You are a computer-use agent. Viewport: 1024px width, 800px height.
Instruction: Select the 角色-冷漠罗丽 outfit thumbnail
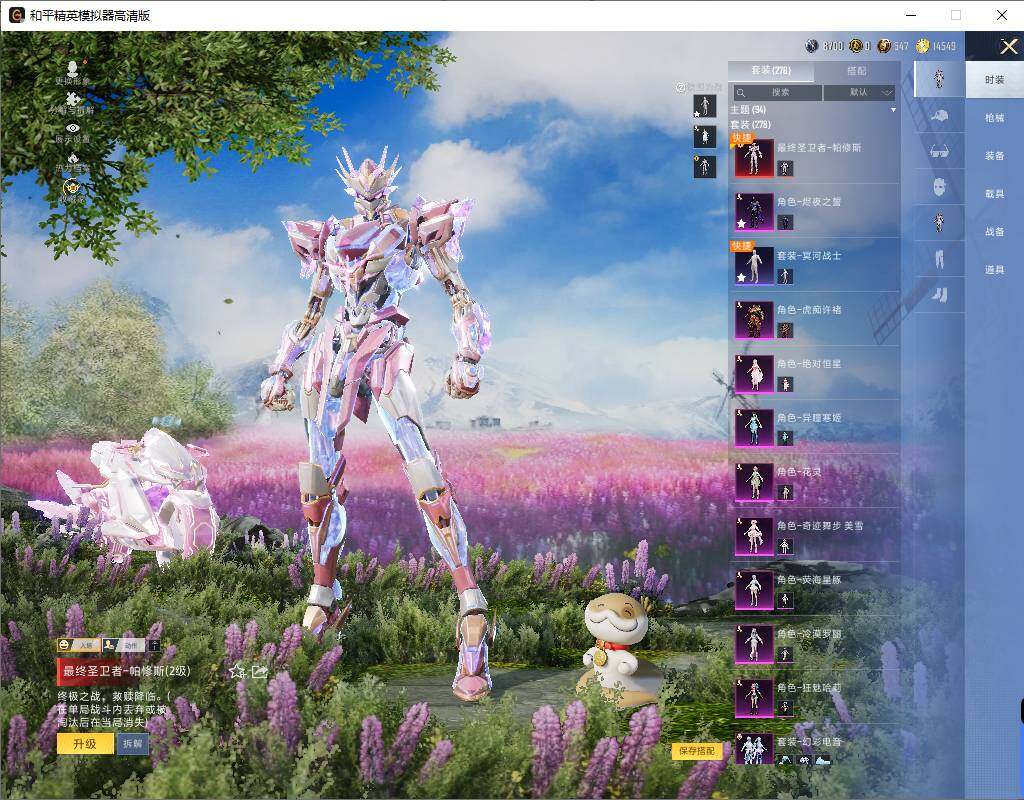click(754, 645)
